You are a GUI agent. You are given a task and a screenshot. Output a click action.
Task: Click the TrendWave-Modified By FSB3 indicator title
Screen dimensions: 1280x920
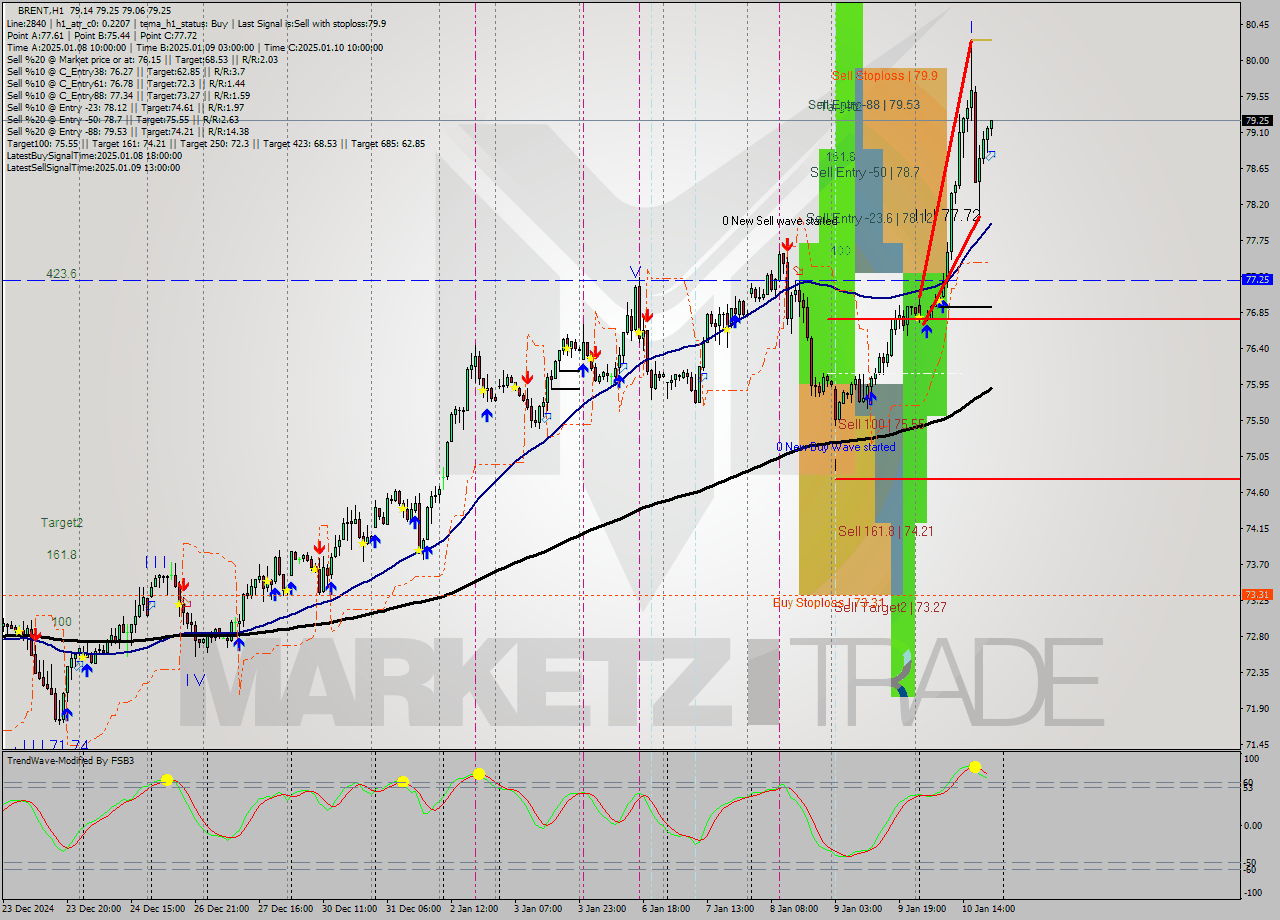pyautogui.click(x=70, y=761)
